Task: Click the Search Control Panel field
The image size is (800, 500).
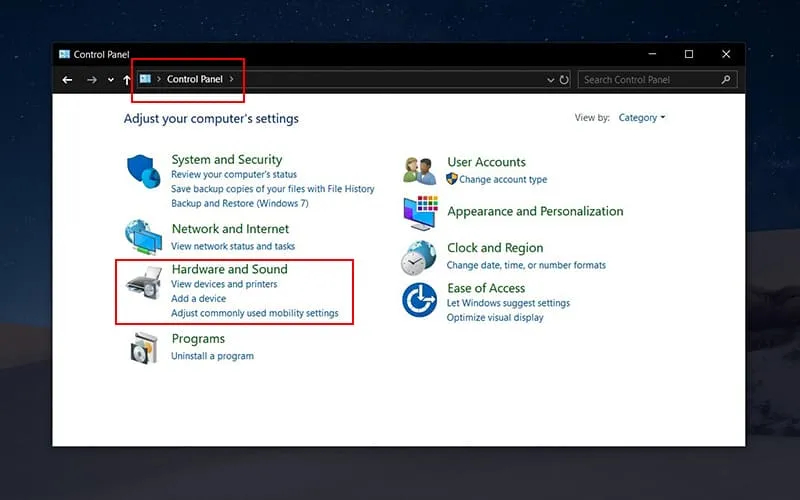Action: tap(648, 80)
